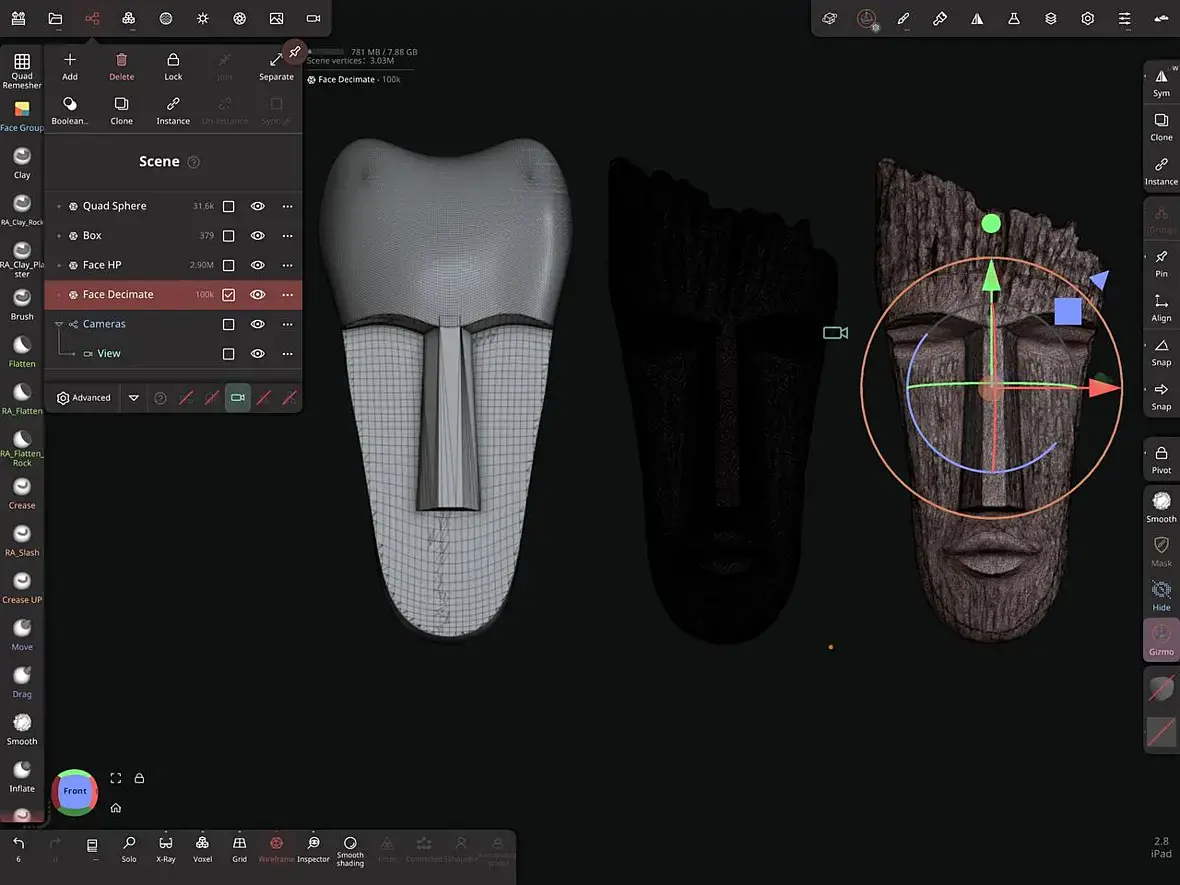Click the Advanced button
Image resolution: width=1180 pixels, height=885 pixels.
point(83,398)
